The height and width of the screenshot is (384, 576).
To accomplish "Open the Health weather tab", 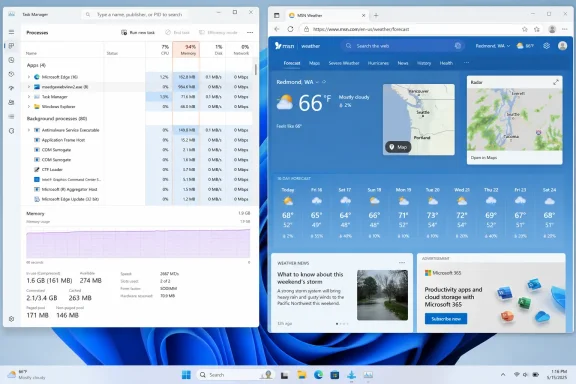I will click(x=446, y=63).
